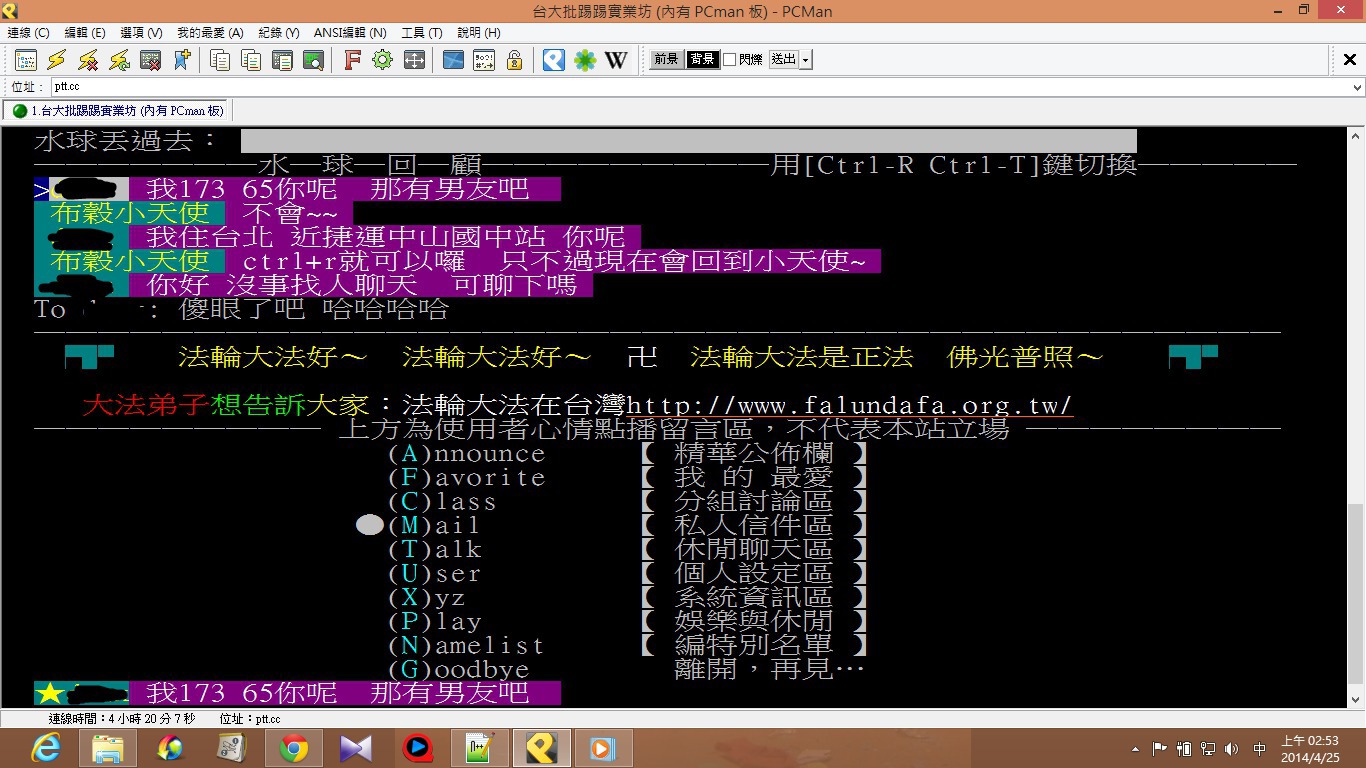Open settings with green gear icon
Screen dimensions: 1366x768
[x=383, y=60]
